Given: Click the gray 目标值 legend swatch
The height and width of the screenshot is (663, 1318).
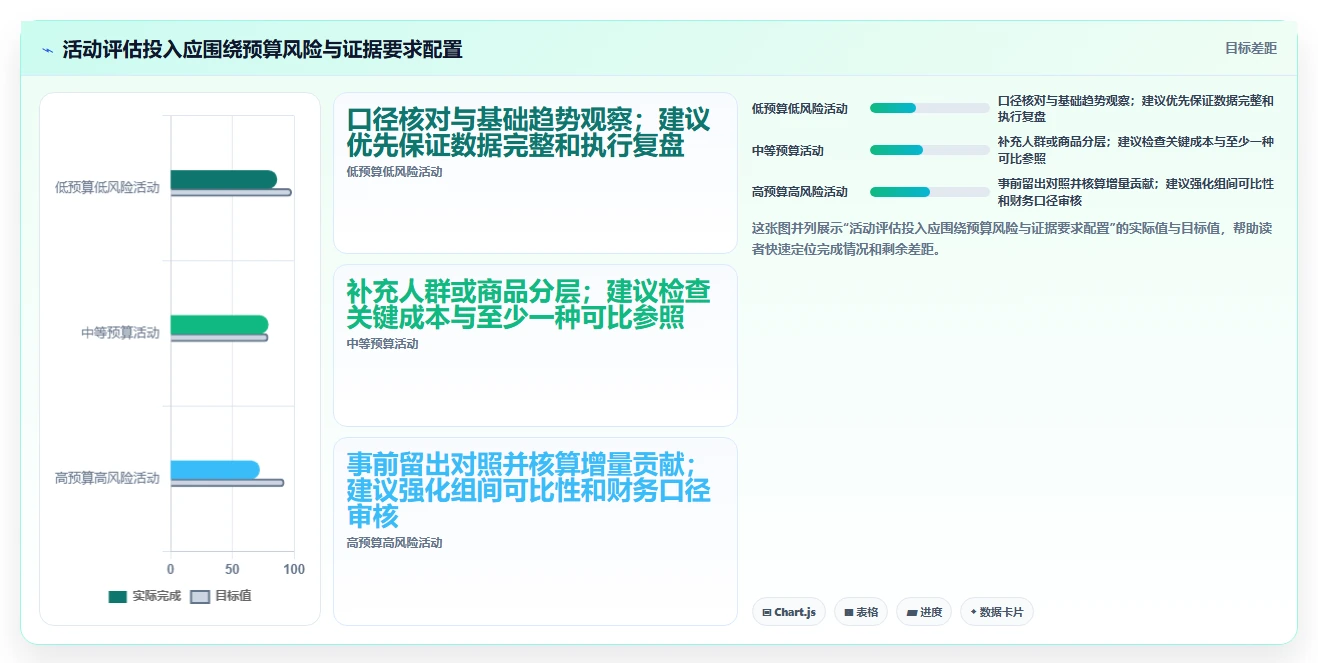Looking at the screenshot, I should pos(200,597).
